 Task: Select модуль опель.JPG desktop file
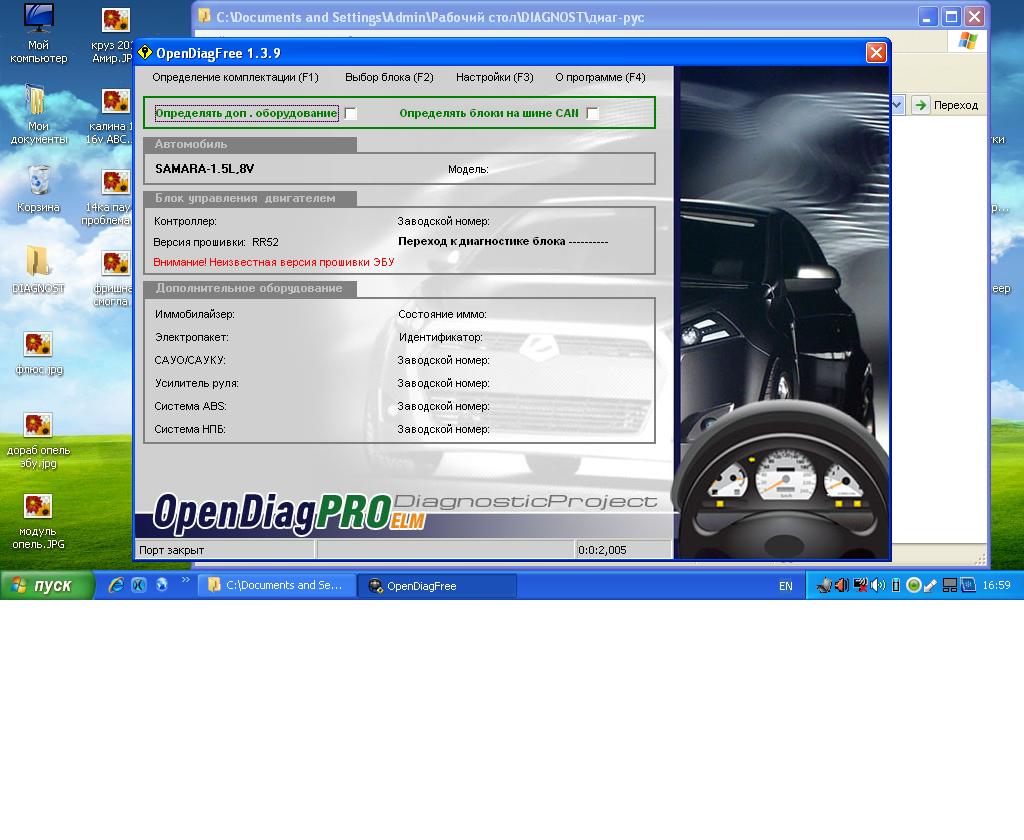39,521
